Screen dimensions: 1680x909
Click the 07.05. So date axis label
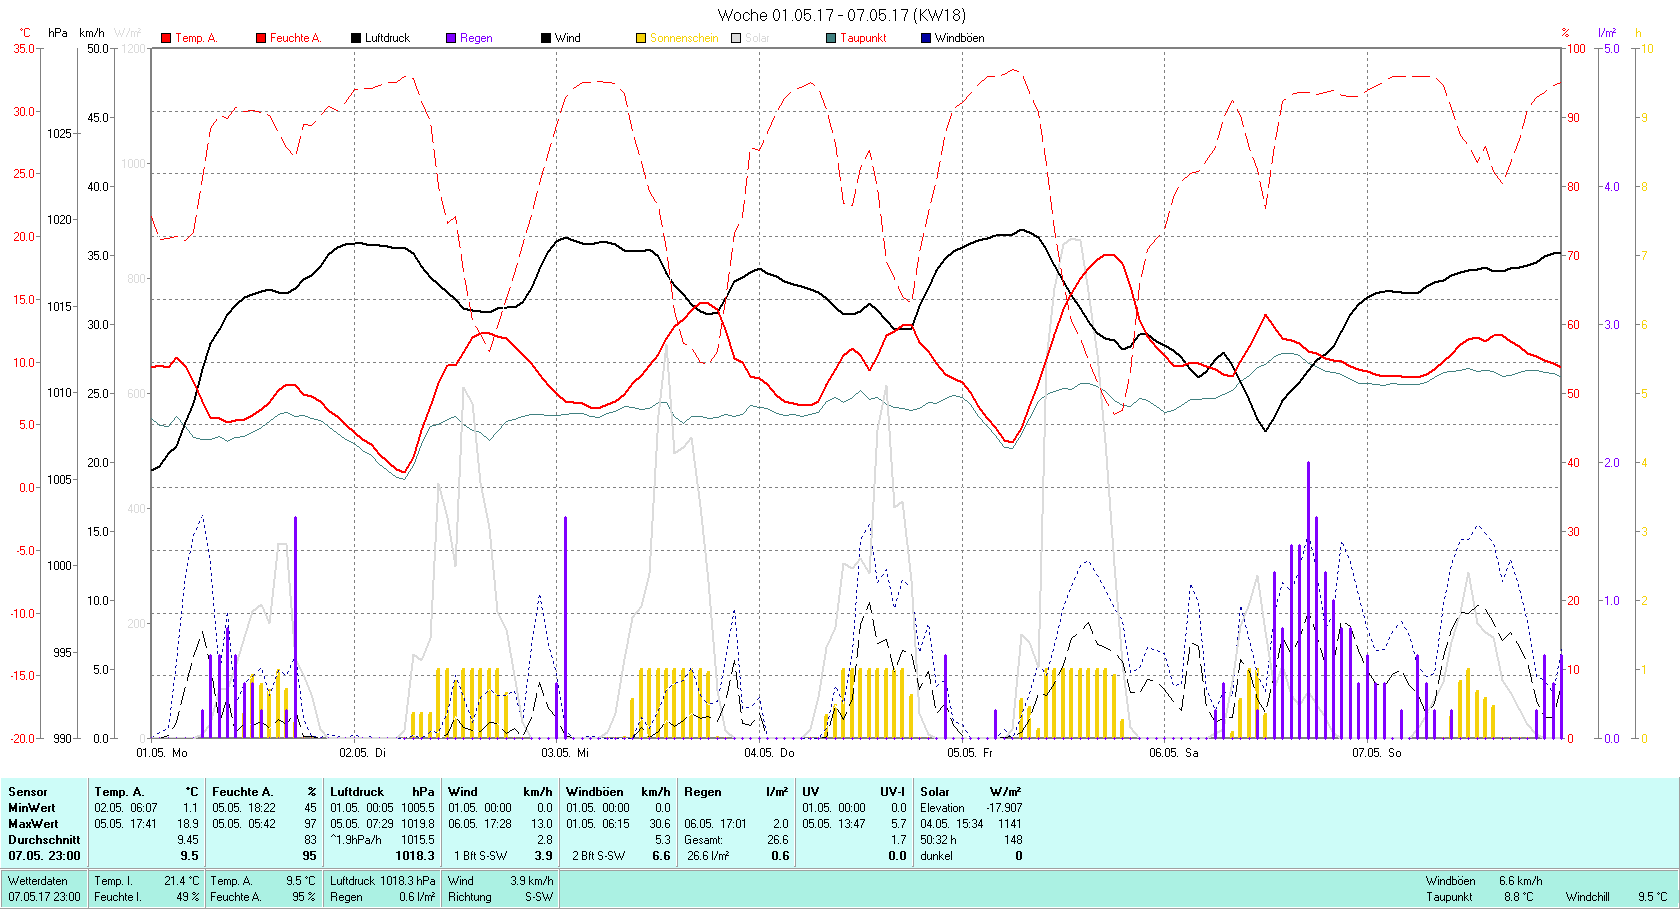[1377, 753]
